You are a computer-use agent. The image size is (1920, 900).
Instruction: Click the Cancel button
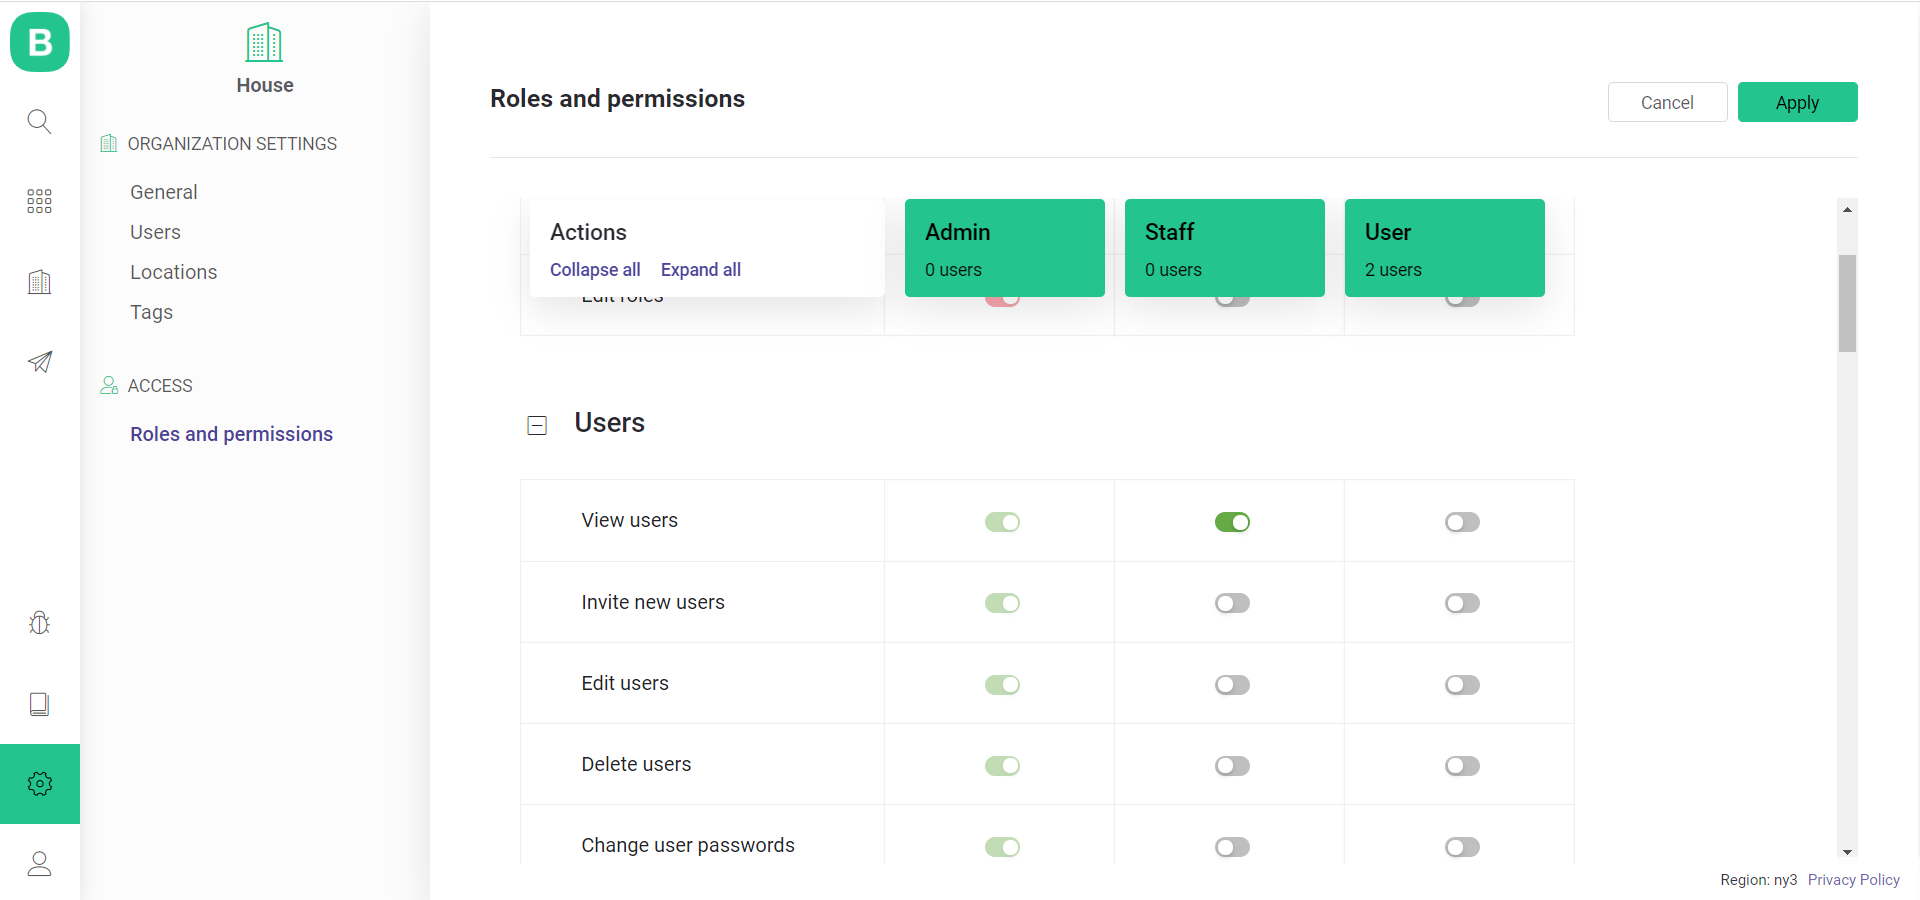(1667, 102)
